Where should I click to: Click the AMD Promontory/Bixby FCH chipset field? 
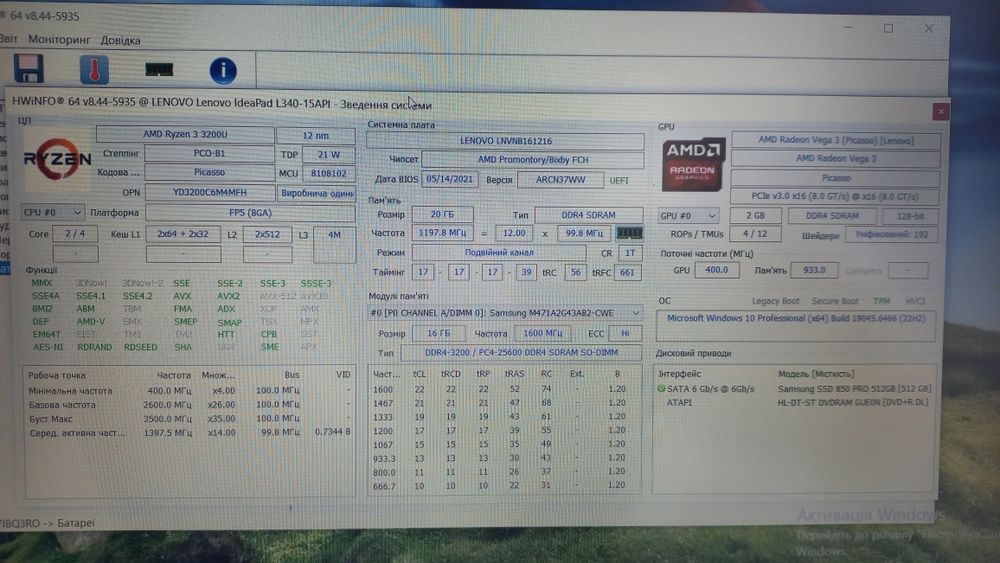[533, 159]
